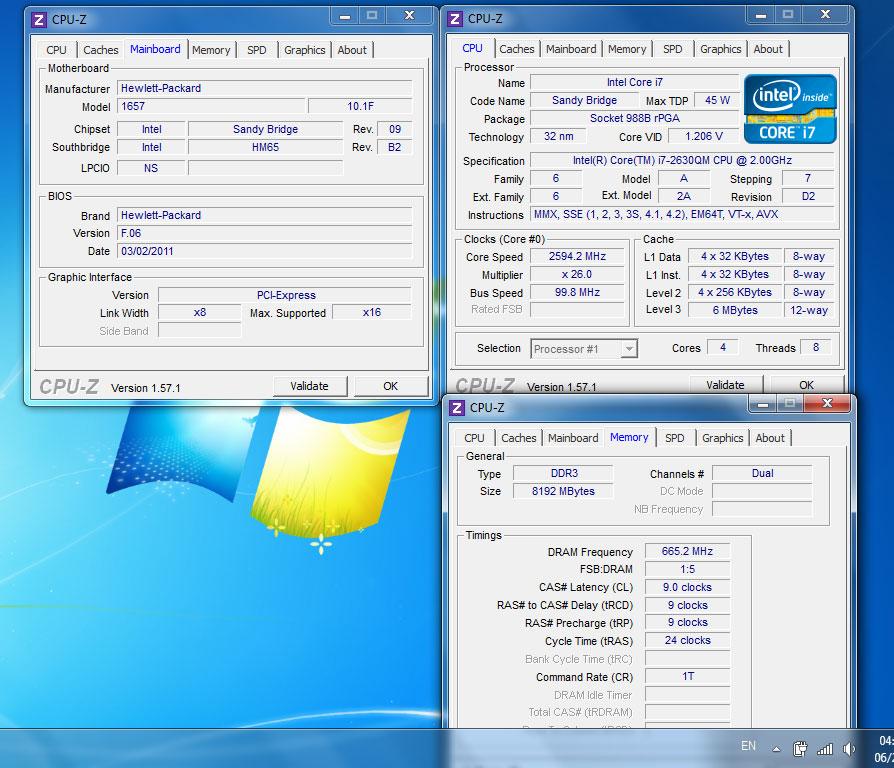Open Graphics tab in Memory window

tap(722, 438)
